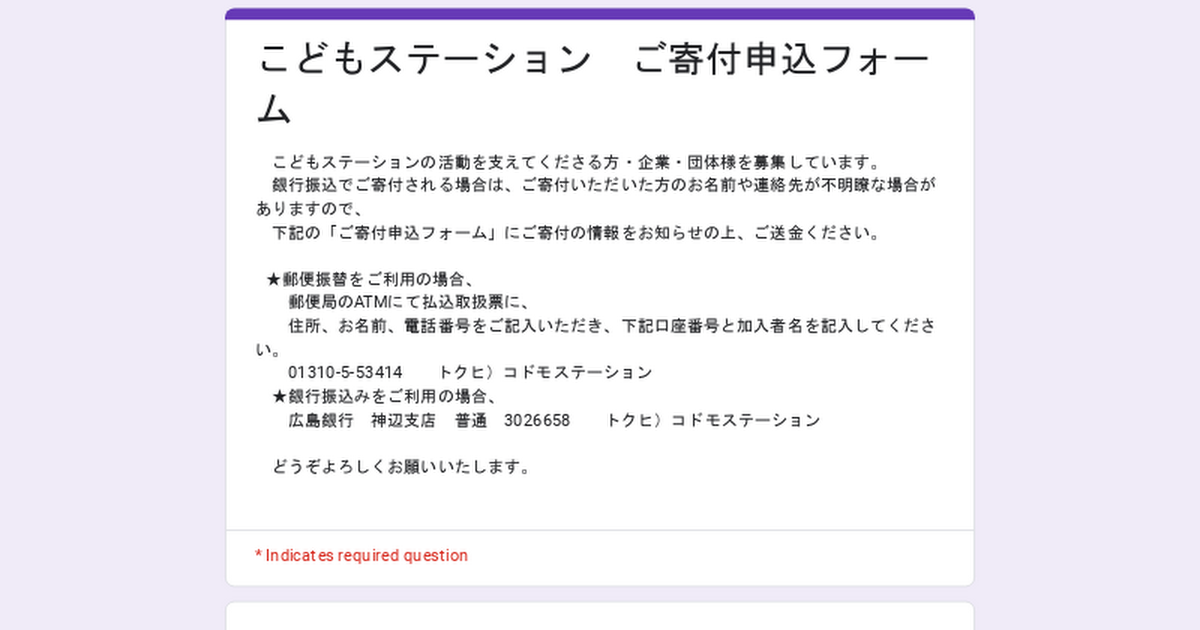Image resolution: width=1200 pixels, height=630 pixels.
Task: Click the line beginning 住所、お名前、電話番号をご記入
Action: pos(612,326)
